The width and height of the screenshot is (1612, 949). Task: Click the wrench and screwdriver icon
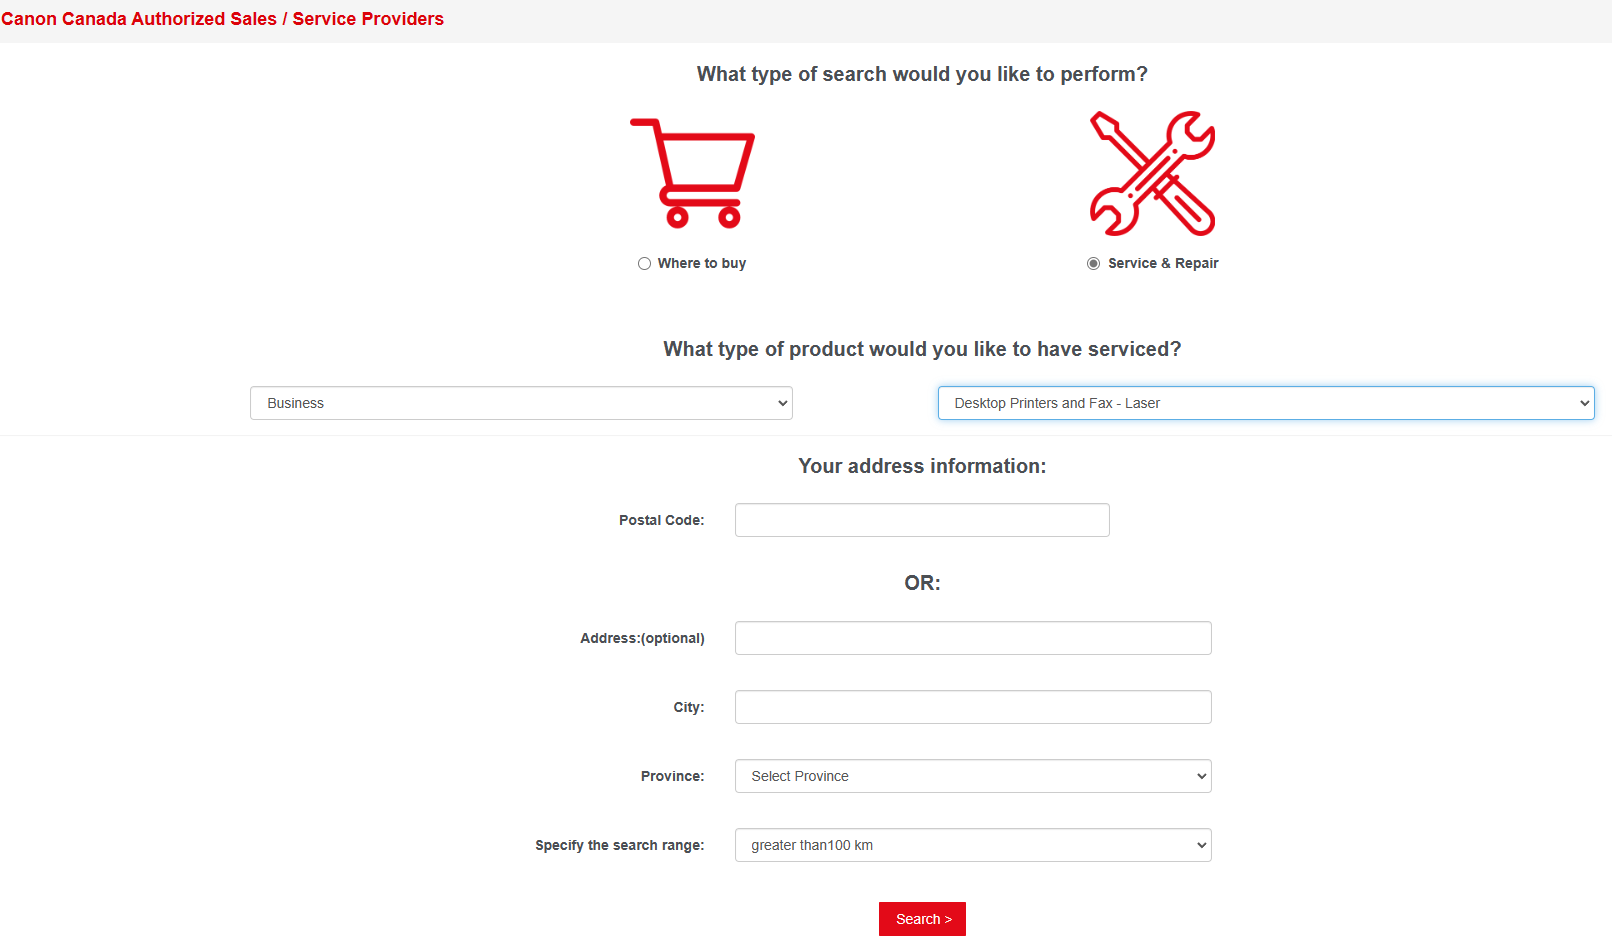(1152, 173)
